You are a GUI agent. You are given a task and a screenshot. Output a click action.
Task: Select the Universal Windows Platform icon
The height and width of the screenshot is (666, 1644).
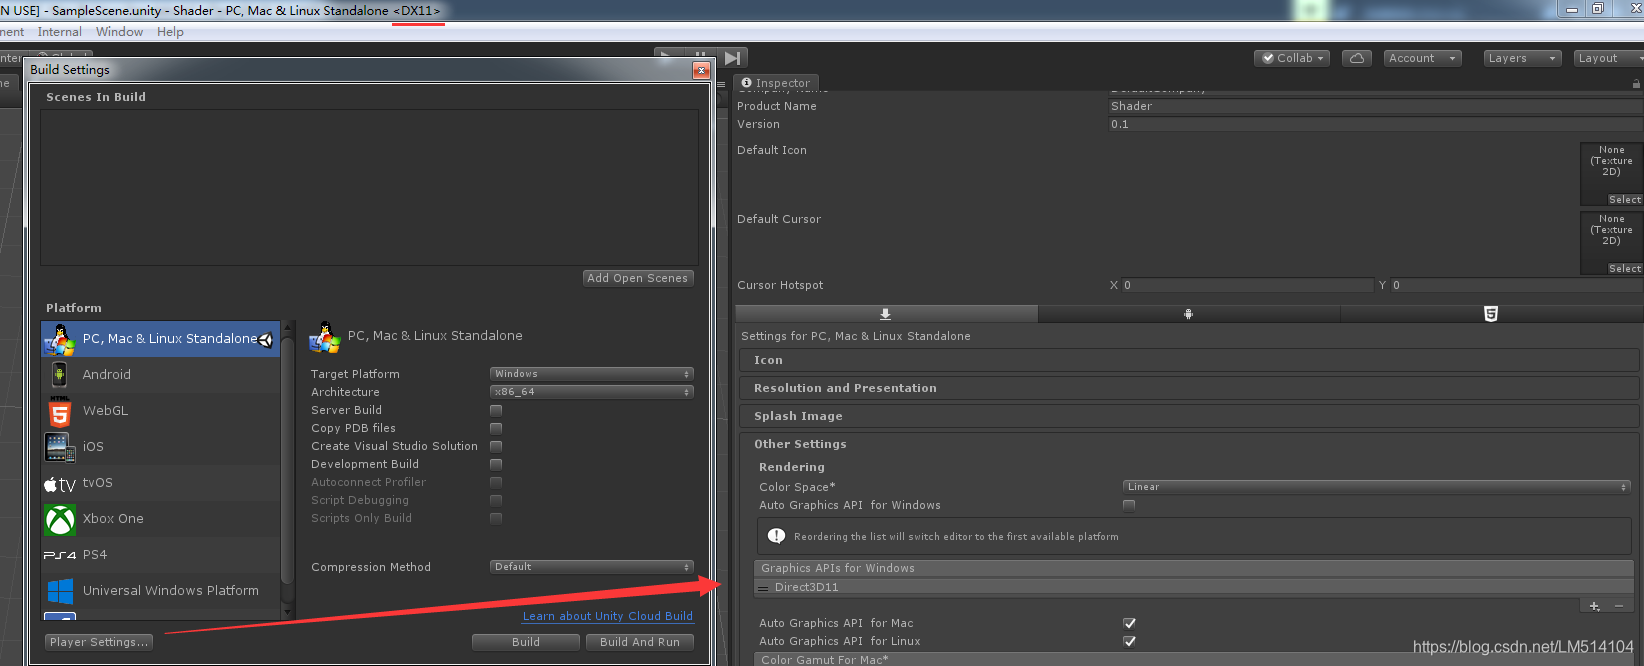60,591
